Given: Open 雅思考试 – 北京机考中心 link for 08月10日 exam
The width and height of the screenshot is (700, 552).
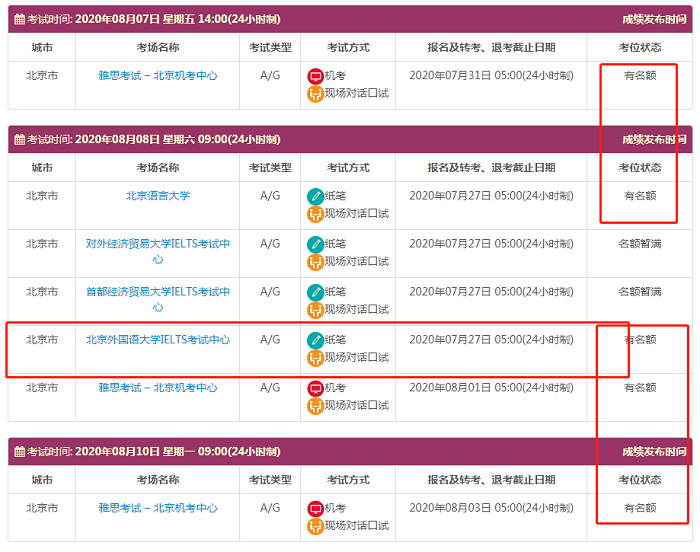Looking at the screenshot, I should (x=158, y=508).
